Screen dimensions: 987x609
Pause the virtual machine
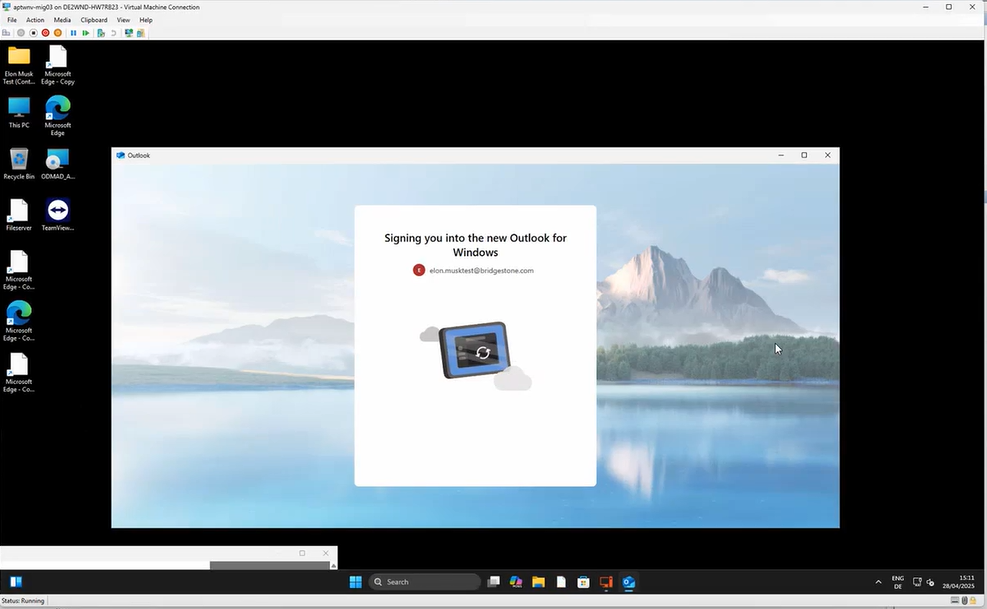point(73,33)
